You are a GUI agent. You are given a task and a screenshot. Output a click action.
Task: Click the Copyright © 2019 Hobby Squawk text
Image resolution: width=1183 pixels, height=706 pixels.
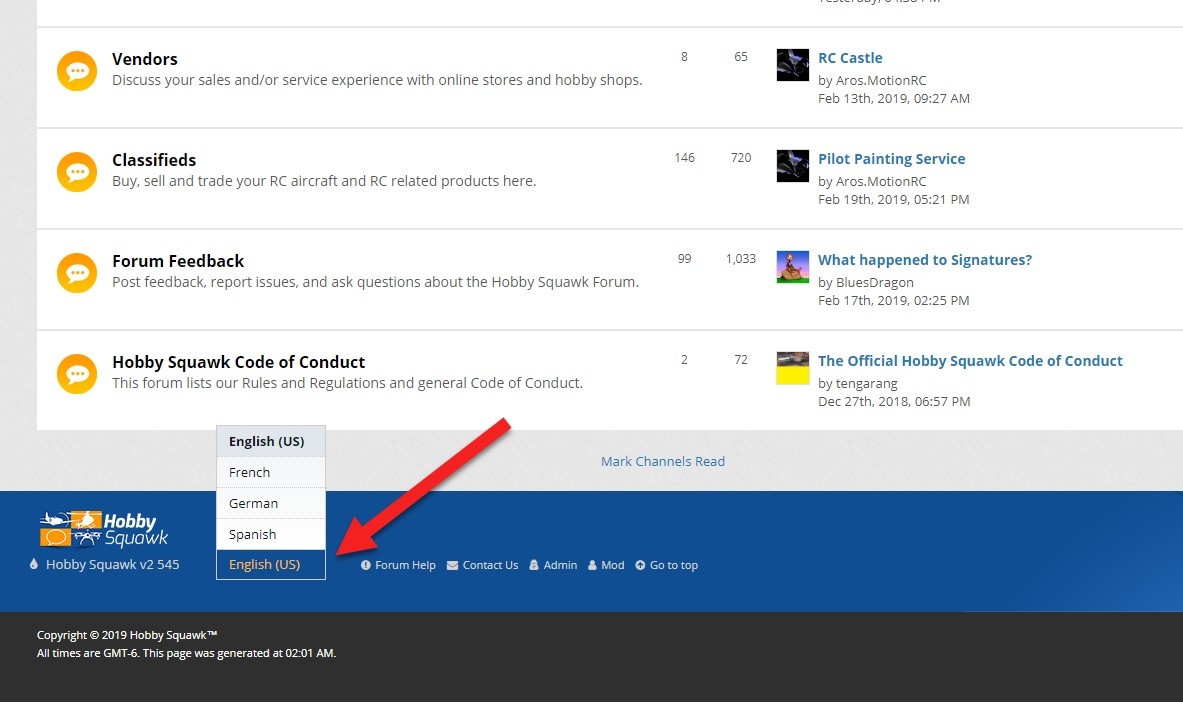[x=128, y=635]
